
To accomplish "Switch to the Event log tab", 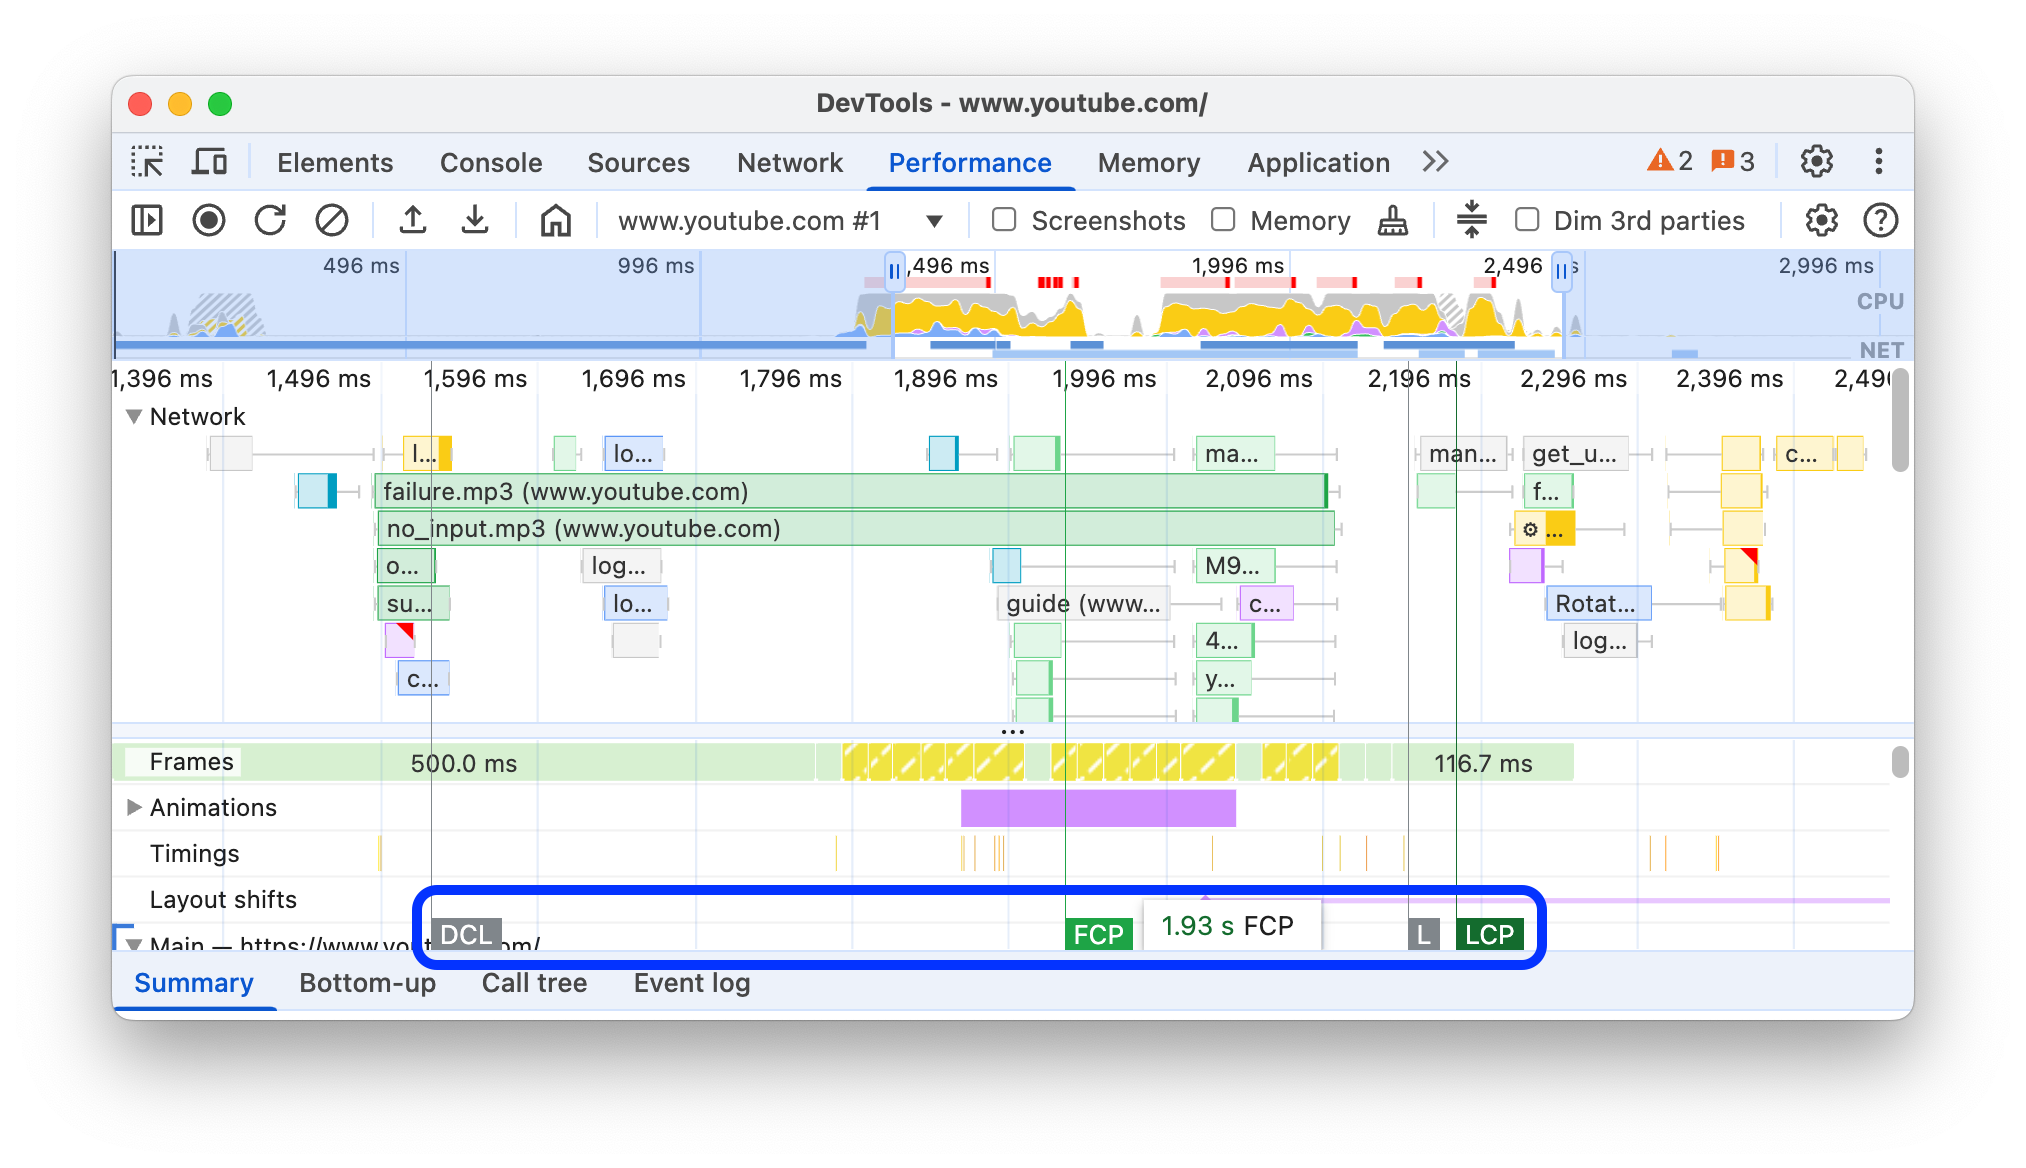I will click(x=692, y=980).
